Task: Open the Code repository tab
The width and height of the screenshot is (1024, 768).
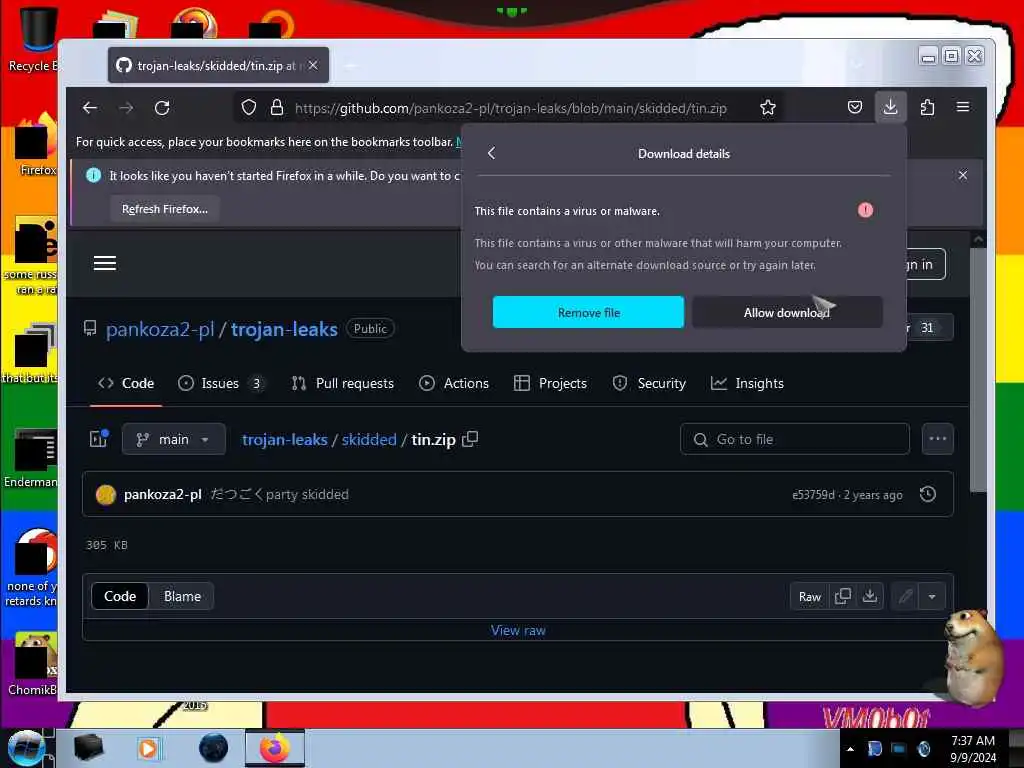Action: pos(126,383)
